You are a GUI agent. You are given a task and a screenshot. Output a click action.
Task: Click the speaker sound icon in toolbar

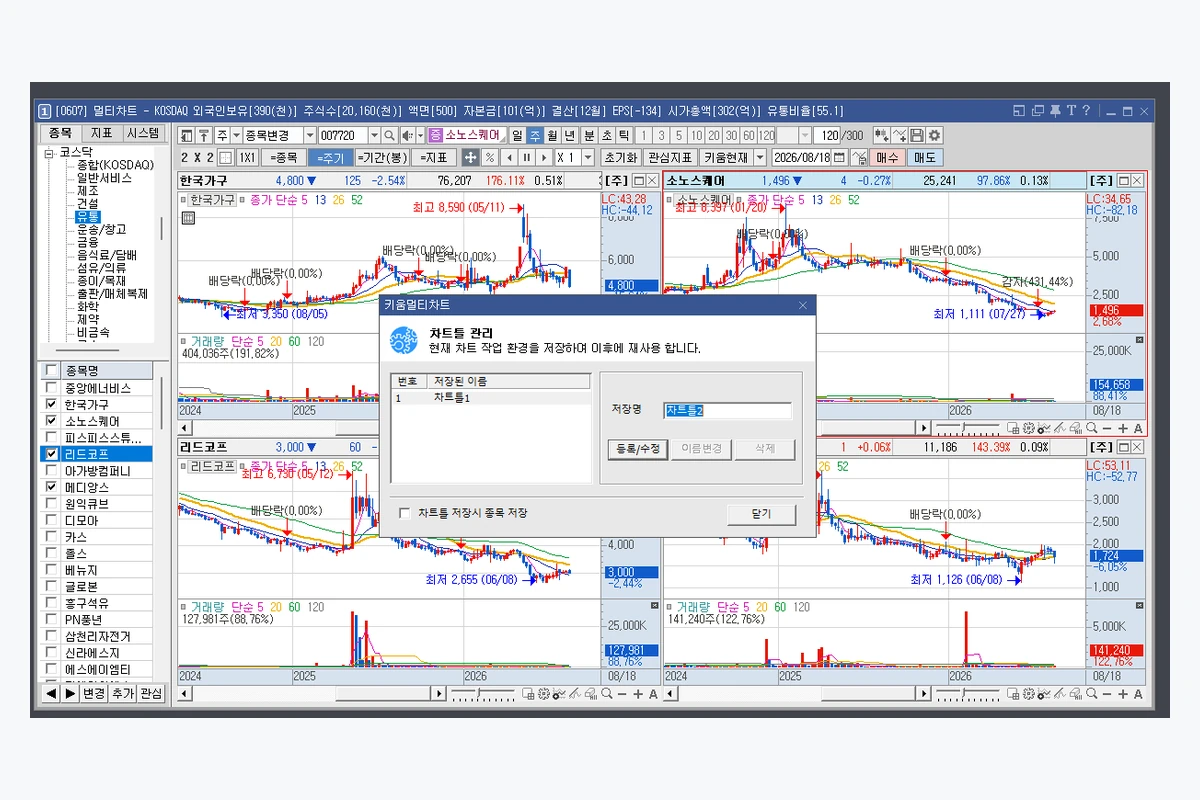[407, 135]
